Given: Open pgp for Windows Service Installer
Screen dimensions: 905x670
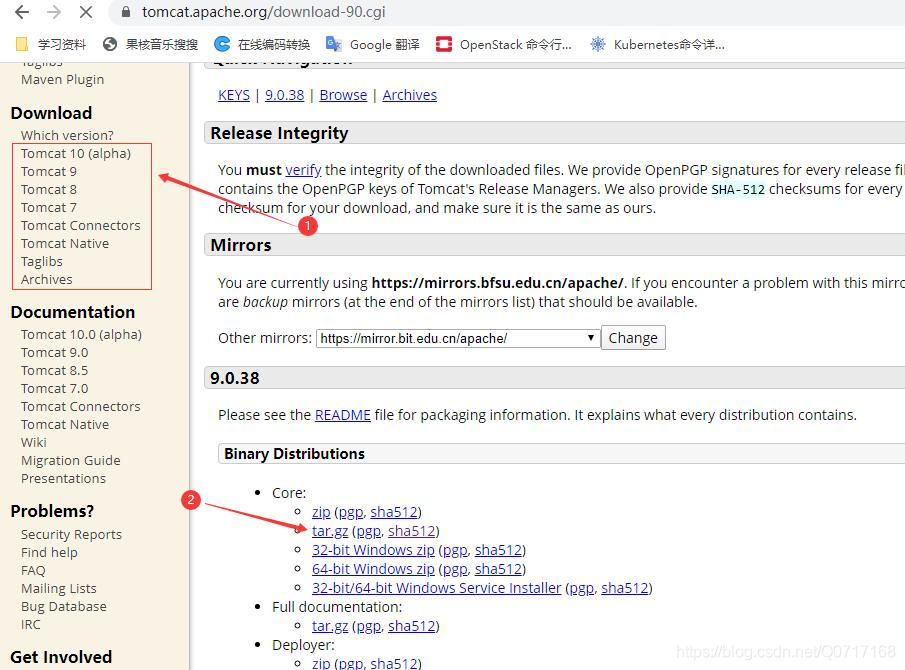Looking at the screenshot, I should click(x=582, y=589).
